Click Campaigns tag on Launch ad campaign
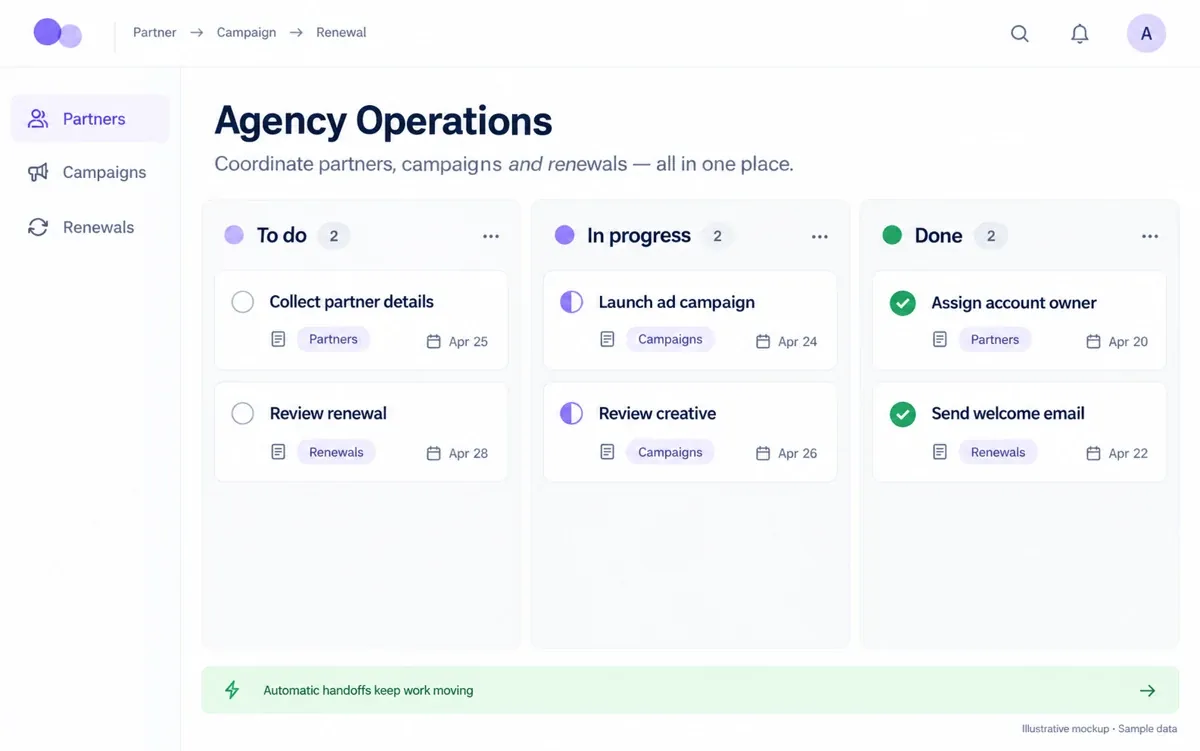 coord(670,339)
